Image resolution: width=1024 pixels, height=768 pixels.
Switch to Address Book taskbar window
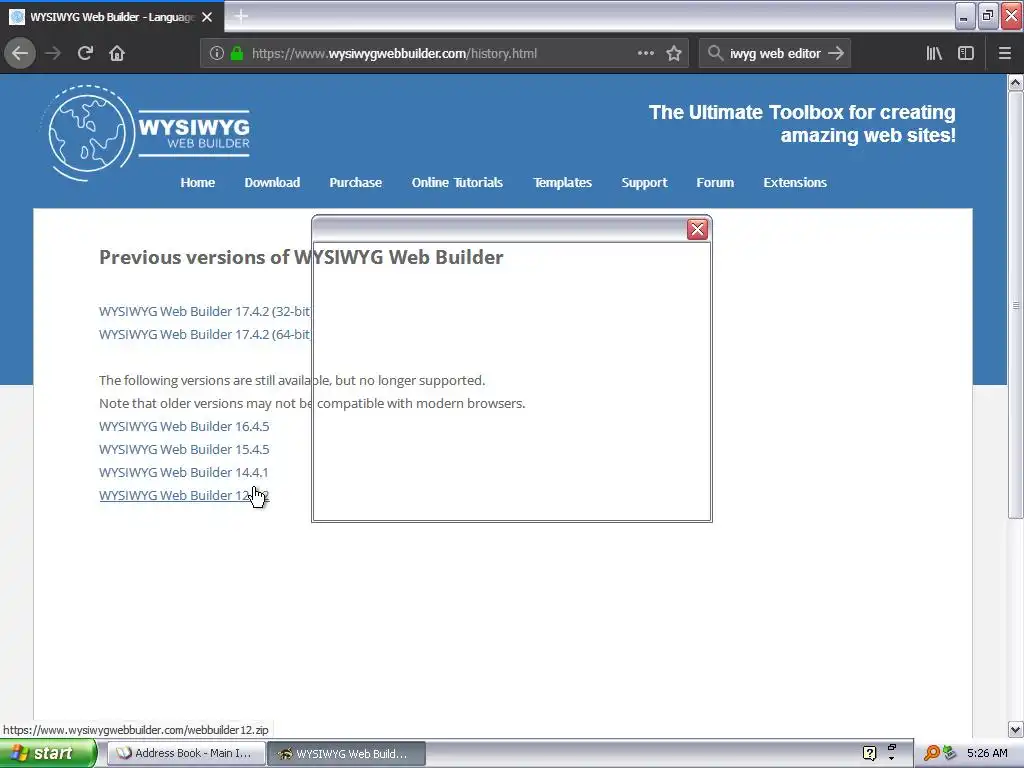186,753
